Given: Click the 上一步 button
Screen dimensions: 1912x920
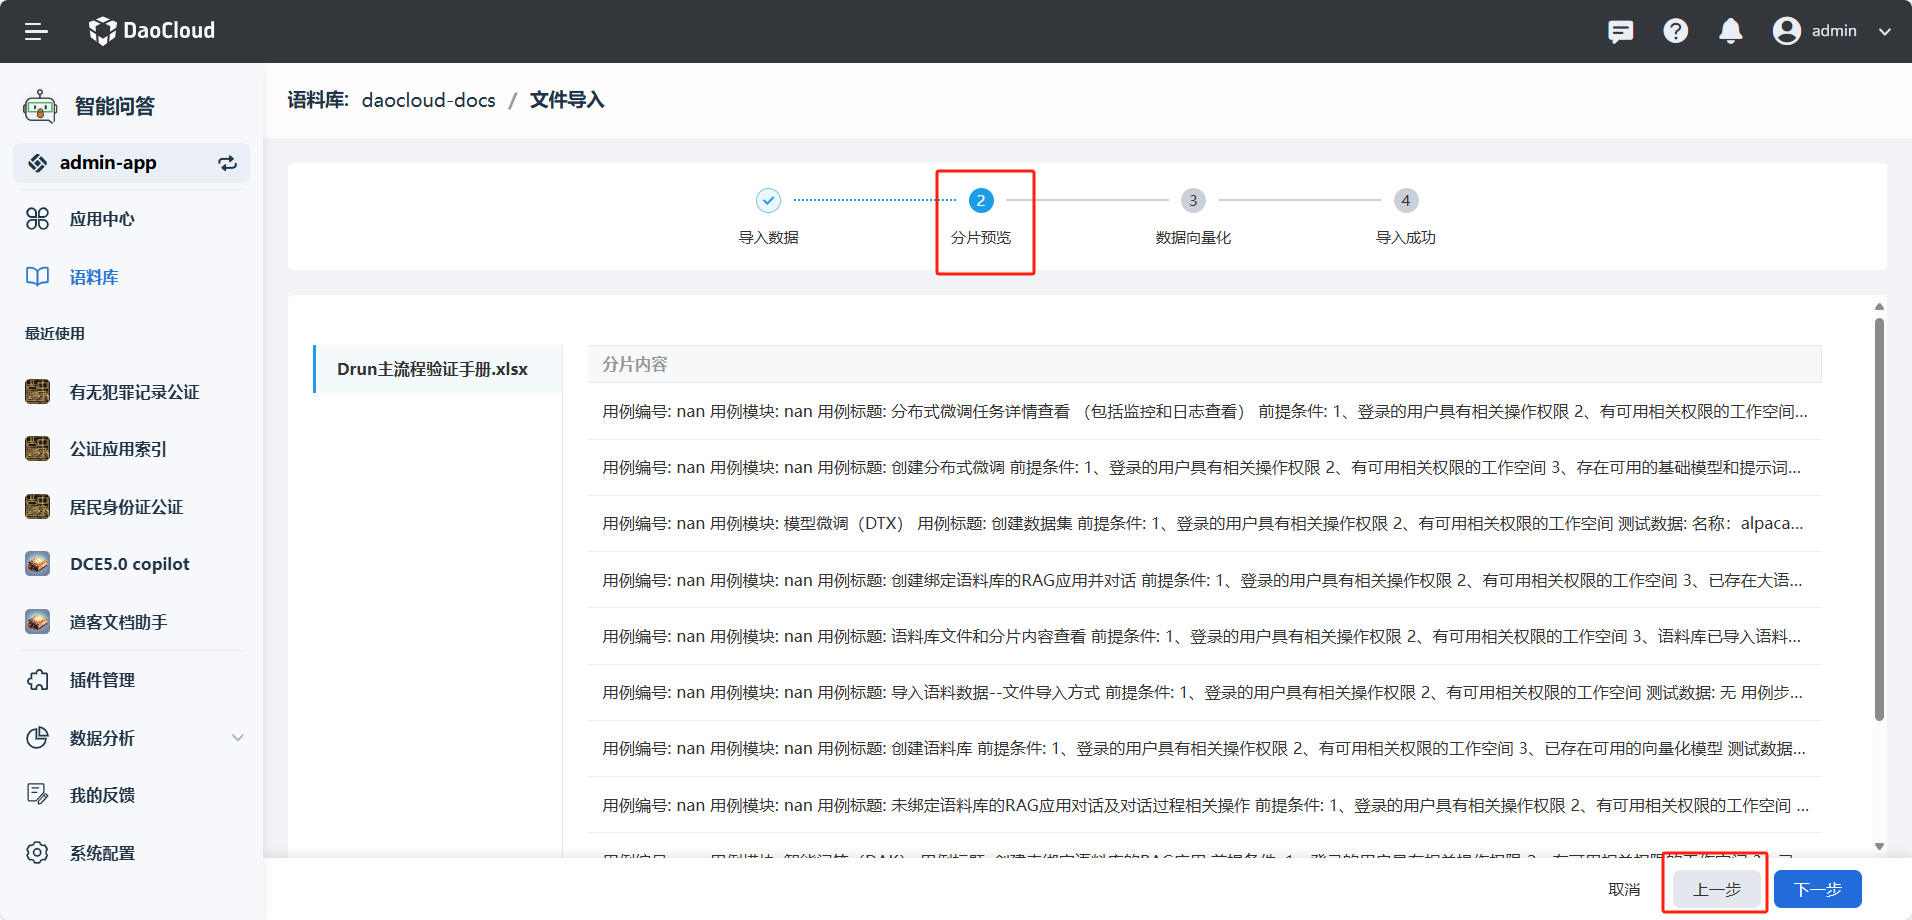Looking at the screenshot, I should point(1716,889).
